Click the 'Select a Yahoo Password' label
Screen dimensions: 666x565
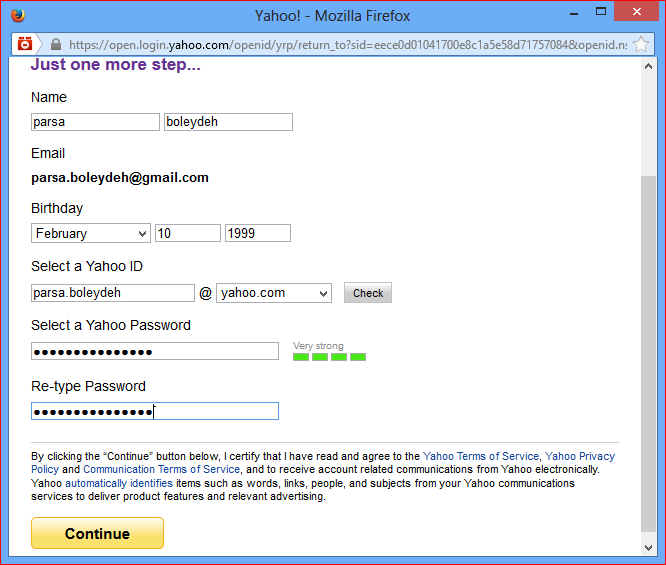(x=111, y=325)
